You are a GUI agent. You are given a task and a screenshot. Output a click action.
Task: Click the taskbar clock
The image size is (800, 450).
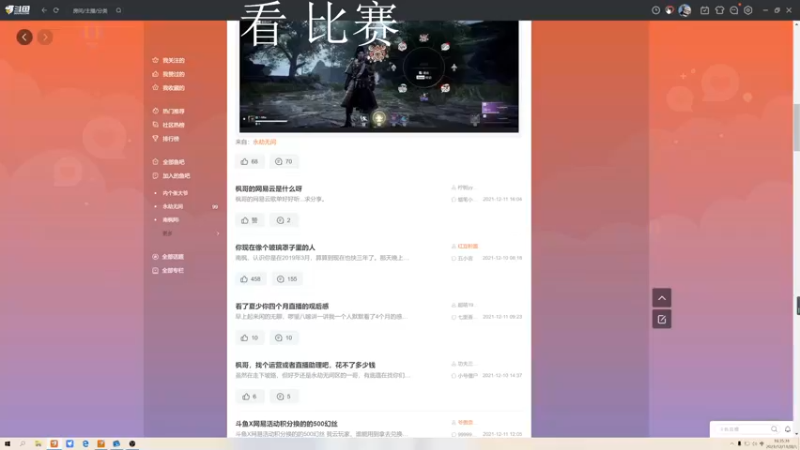tap(780, 444)
